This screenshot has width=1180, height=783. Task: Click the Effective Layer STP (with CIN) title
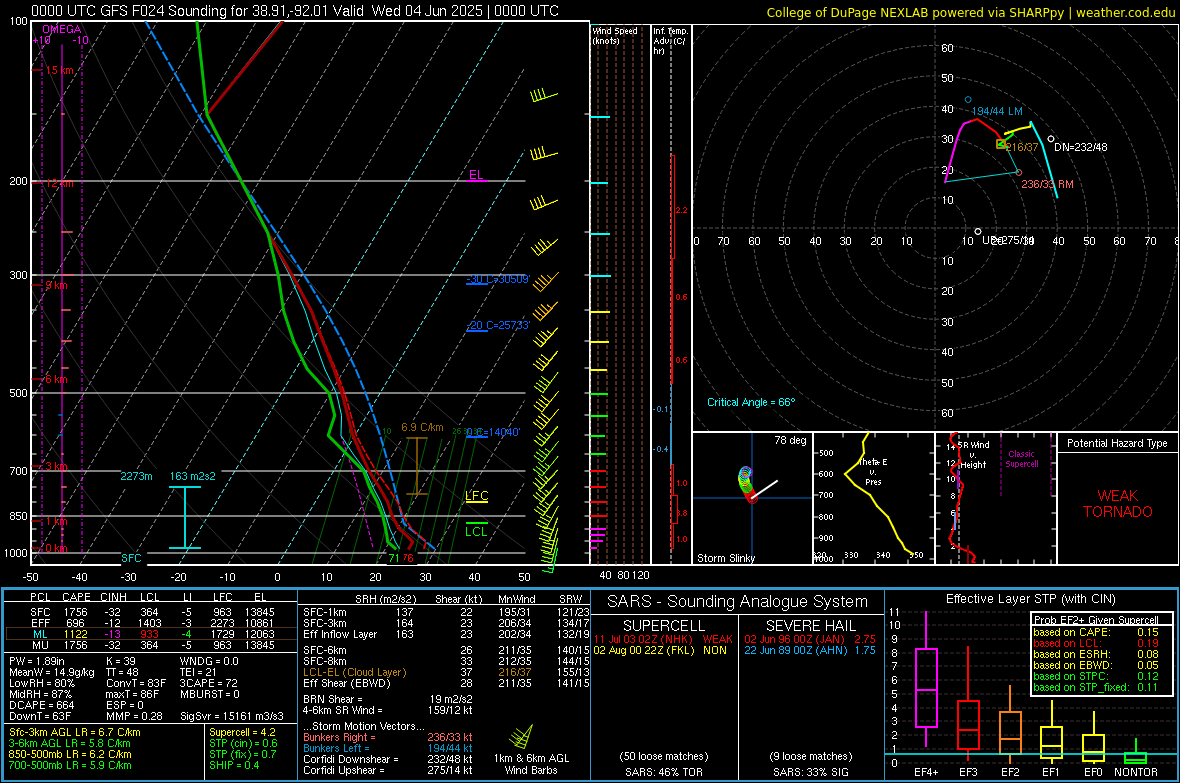1030,599
